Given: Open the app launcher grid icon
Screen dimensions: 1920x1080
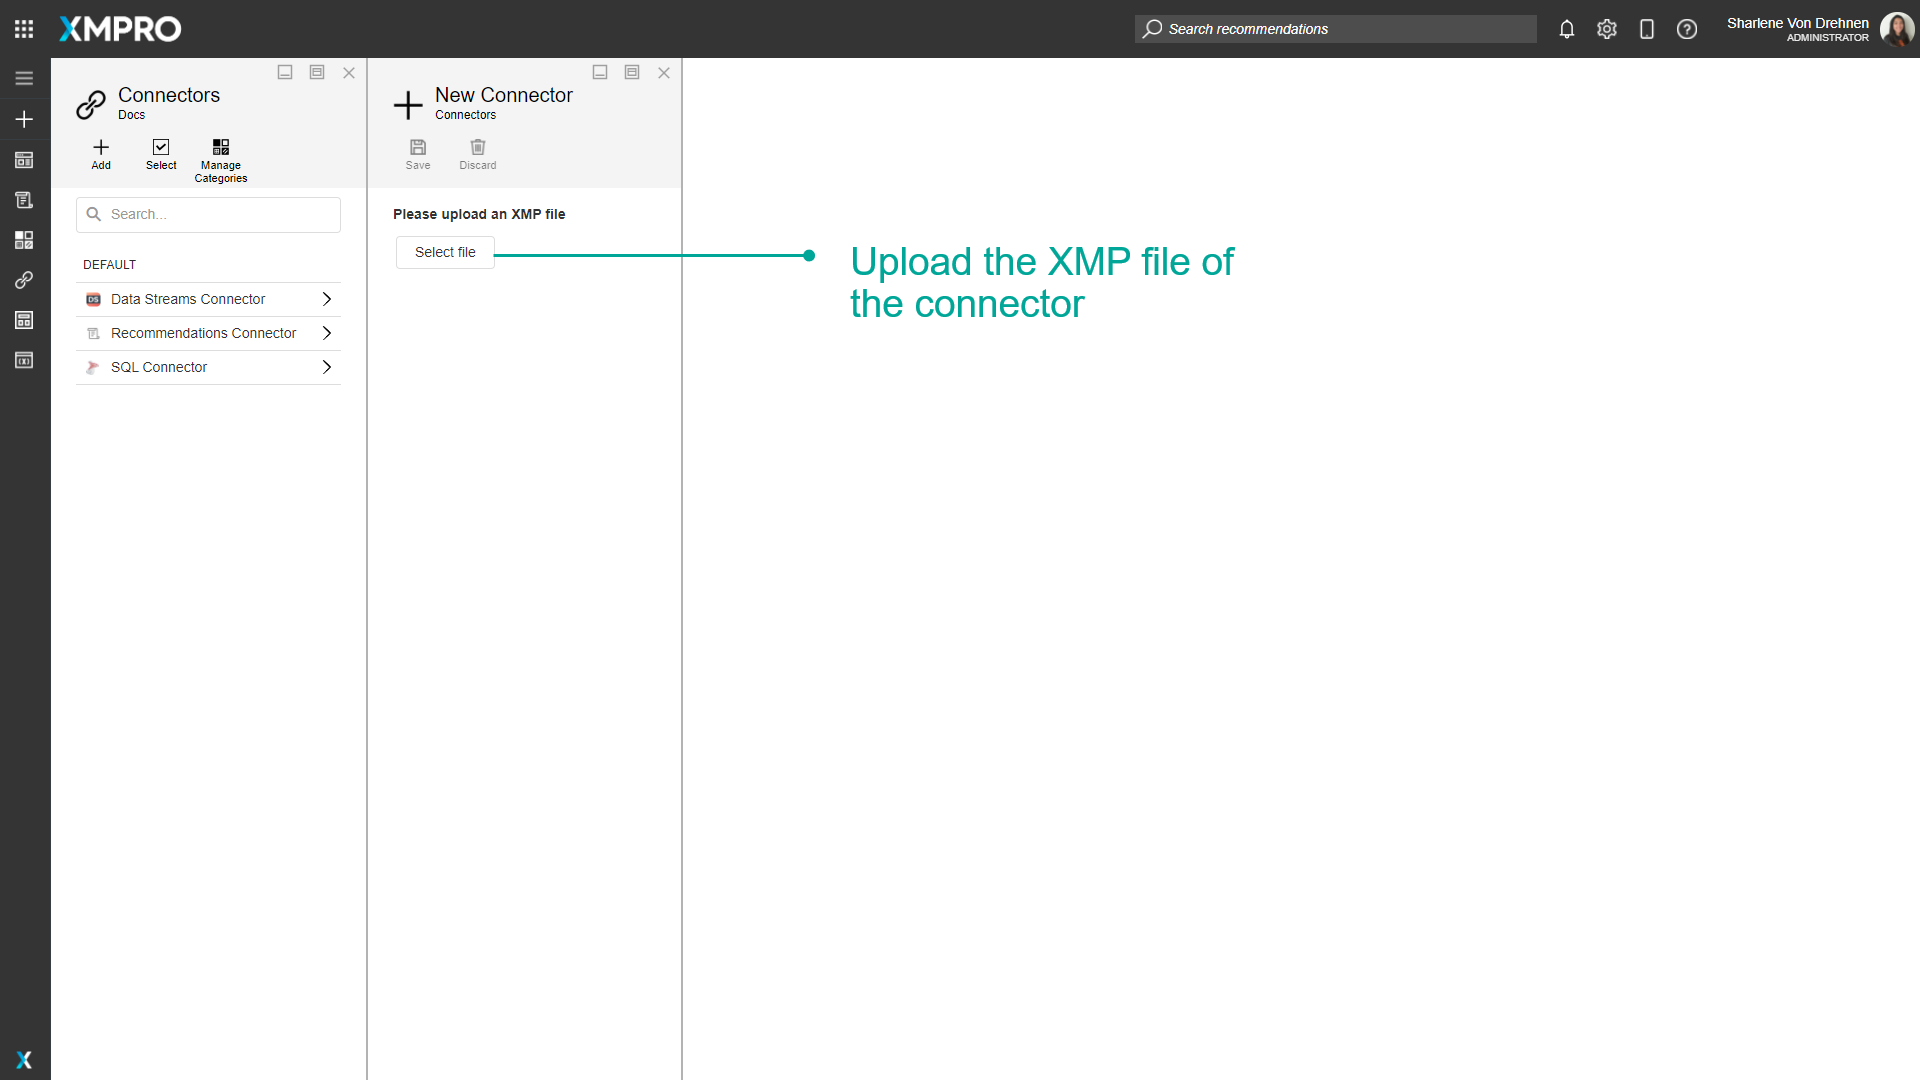Looking at the screenshot, I should pyautogui.click(x=24, y=29).
